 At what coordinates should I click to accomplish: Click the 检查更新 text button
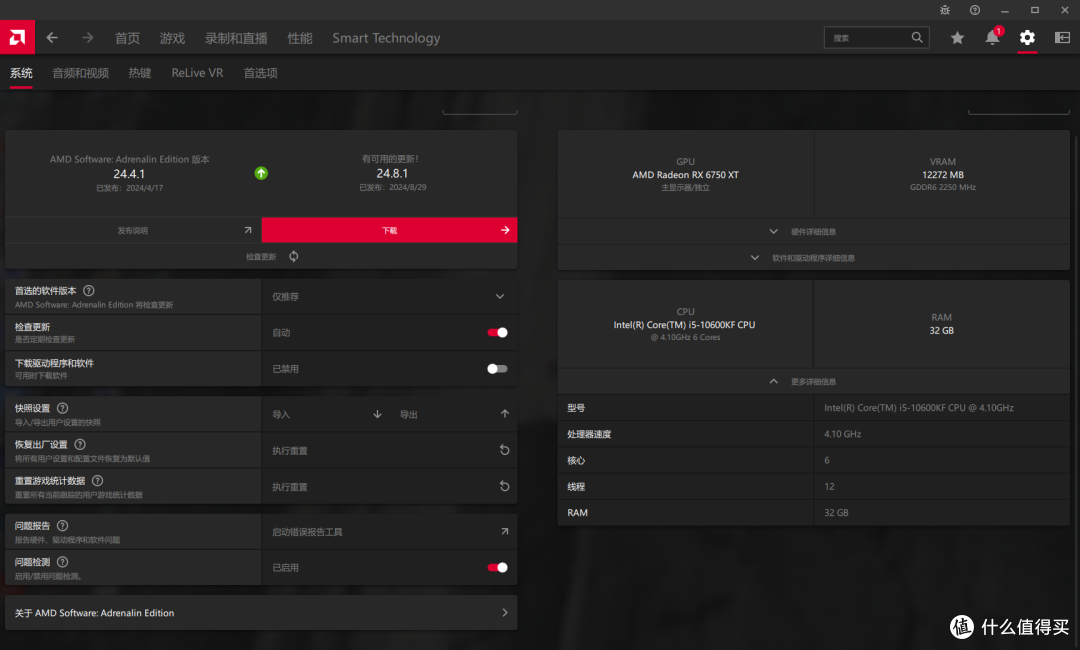click(261, 257)
